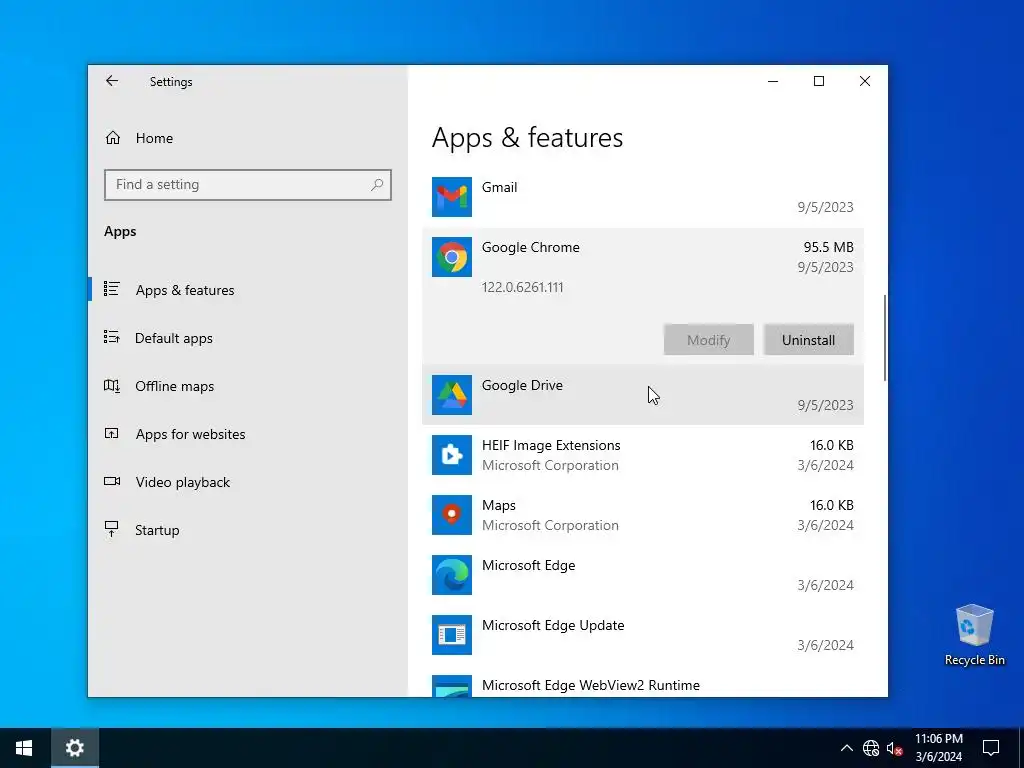Click the 16.0 KB size of Maps
This screenshot has height=768, width=1024.
point(831,505)
